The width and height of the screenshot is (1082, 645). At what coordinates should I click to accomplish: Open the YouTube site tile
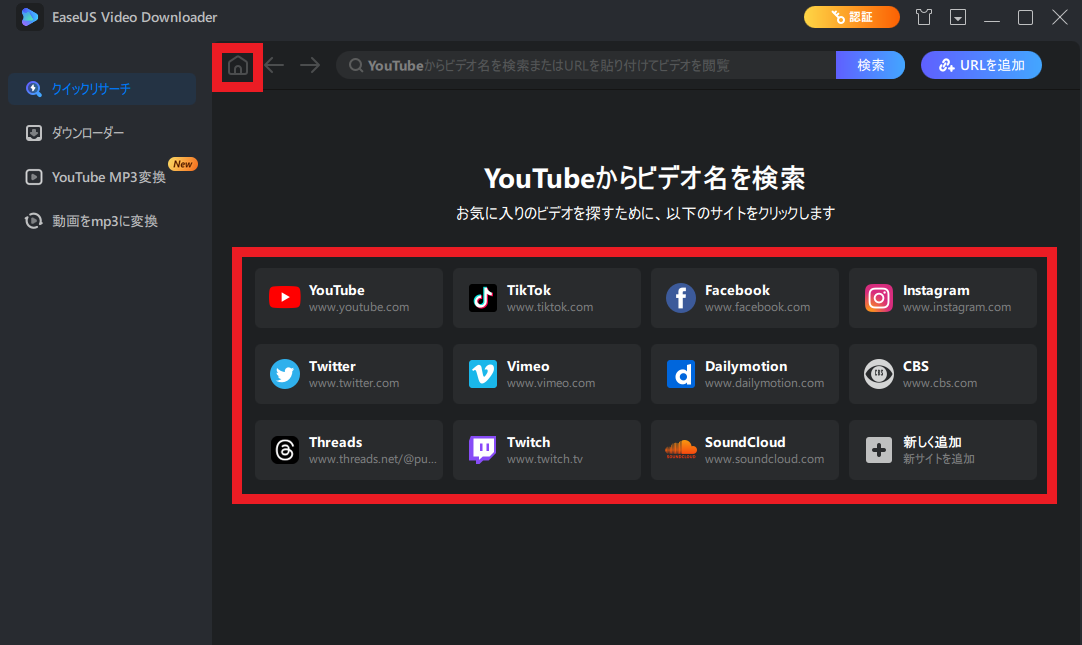pyautogui.click(x=349, y=298)
